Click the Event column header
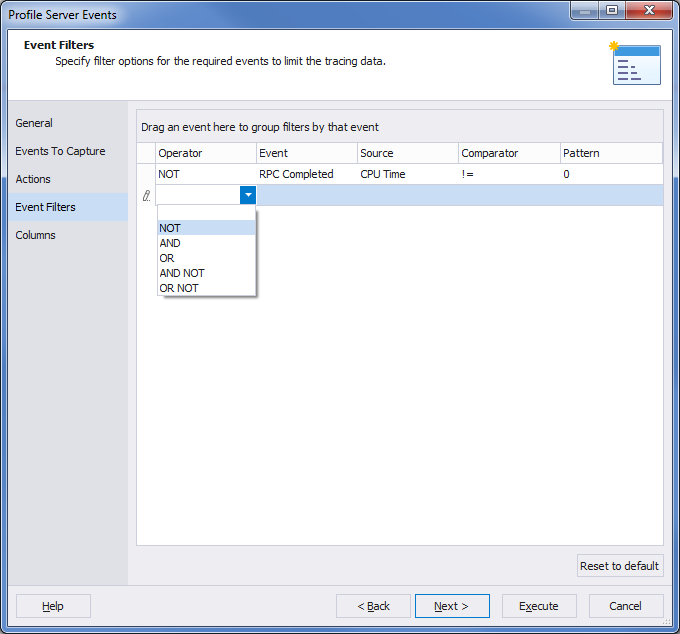Image resolution: width=680 pixels, height=634 pixels. click(307, 153)
